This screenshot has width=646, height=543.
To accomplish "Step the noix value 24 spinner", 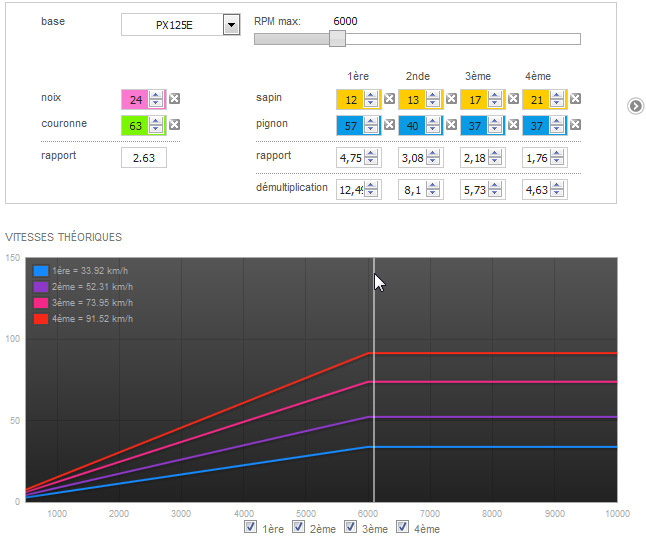I will point(156,99).
